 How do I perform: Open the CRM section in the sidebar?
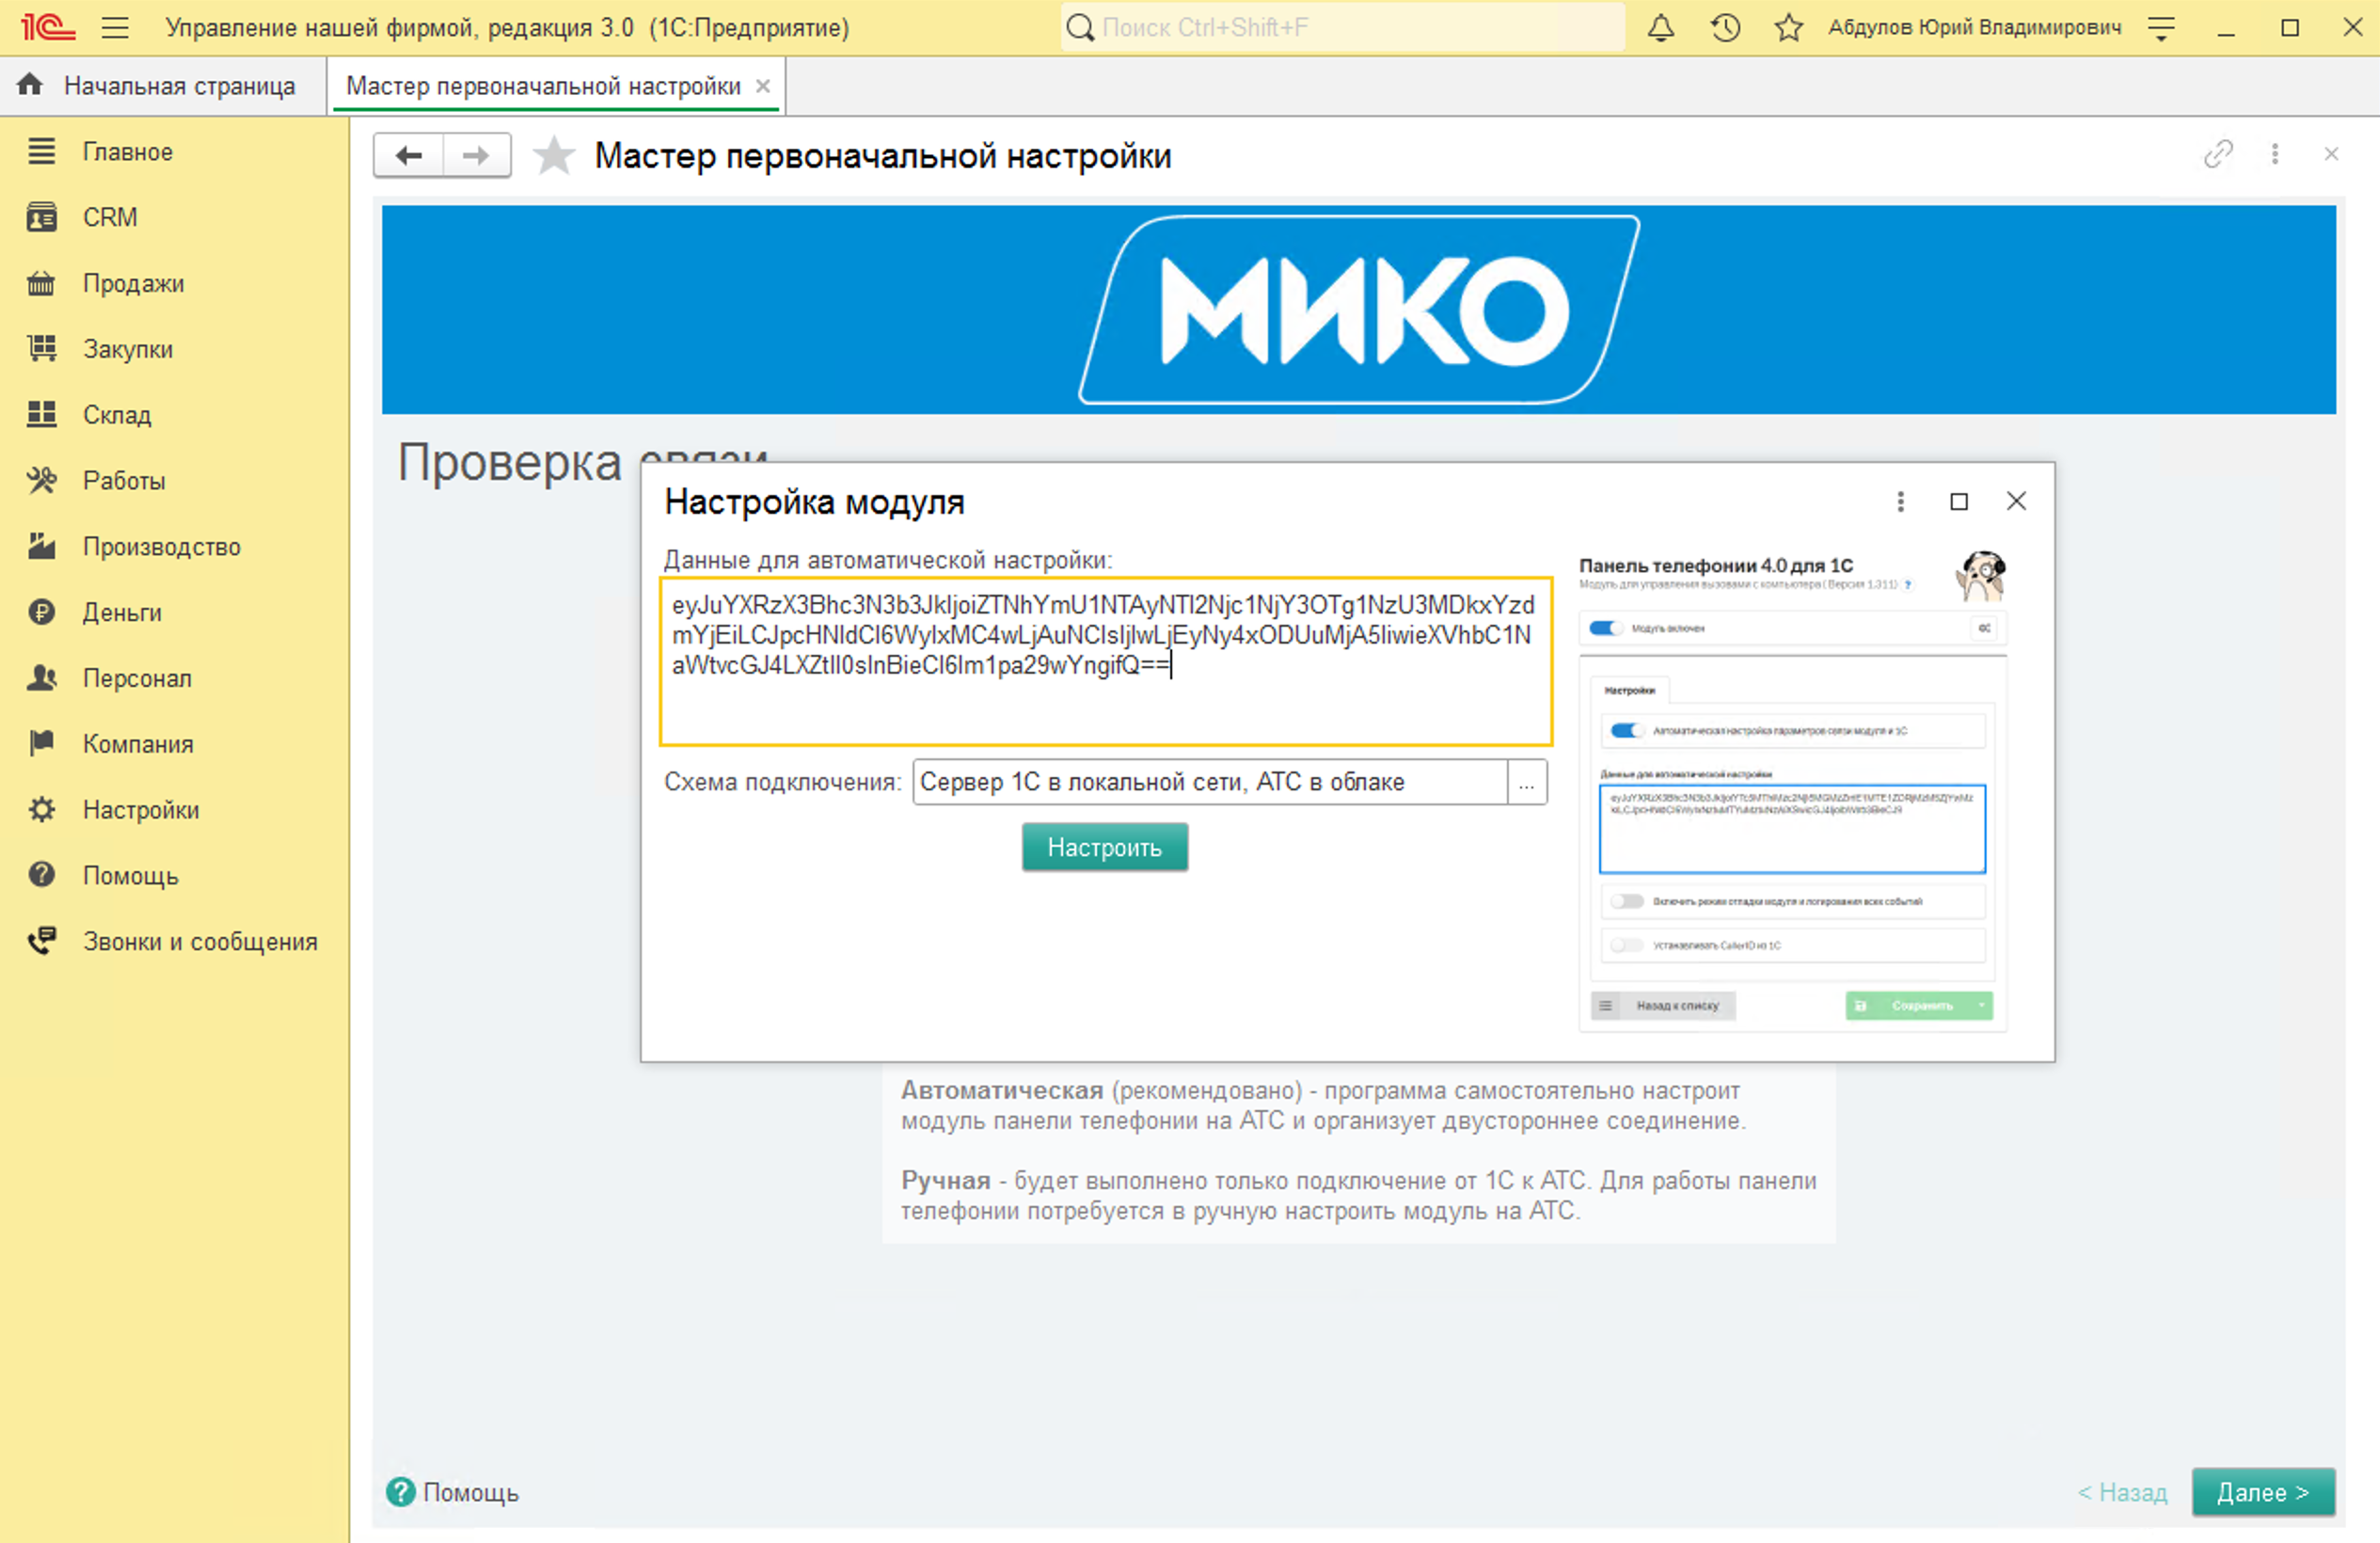[x=110, y=217]
